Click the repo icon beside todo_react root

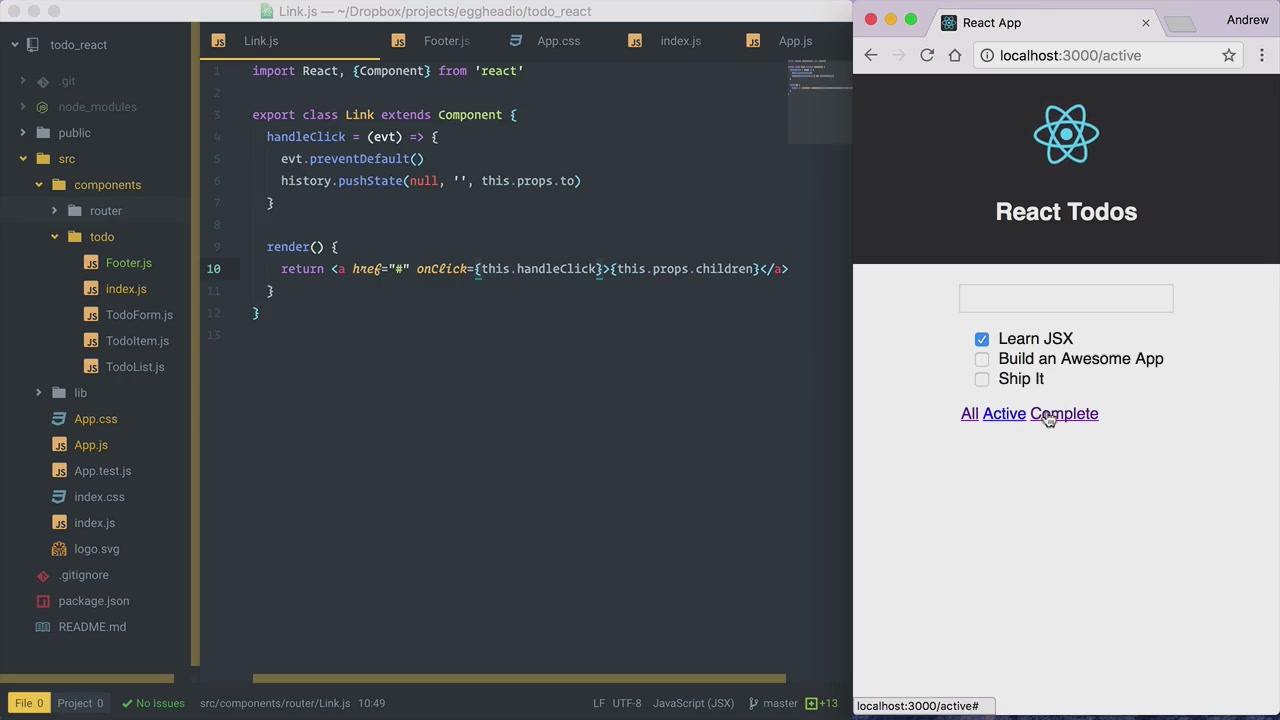33,45
